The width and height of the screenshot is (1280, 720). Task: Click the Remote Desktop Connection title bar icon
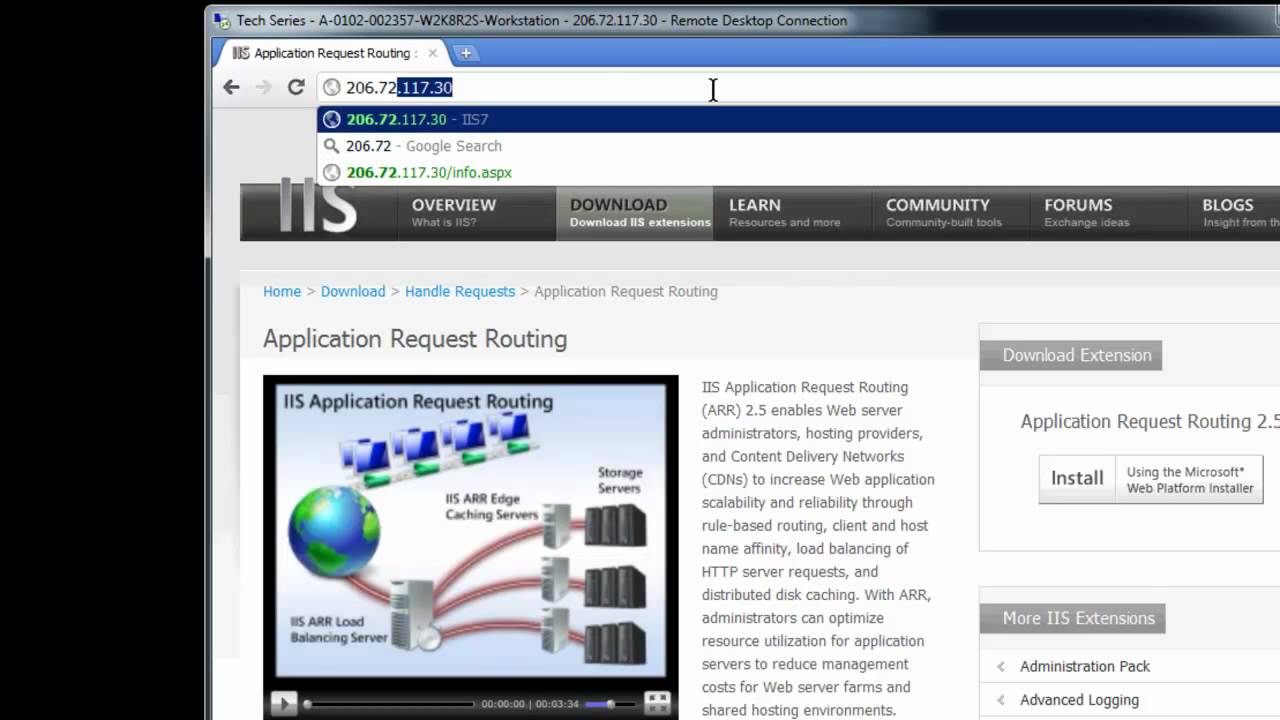coord(223,20)
